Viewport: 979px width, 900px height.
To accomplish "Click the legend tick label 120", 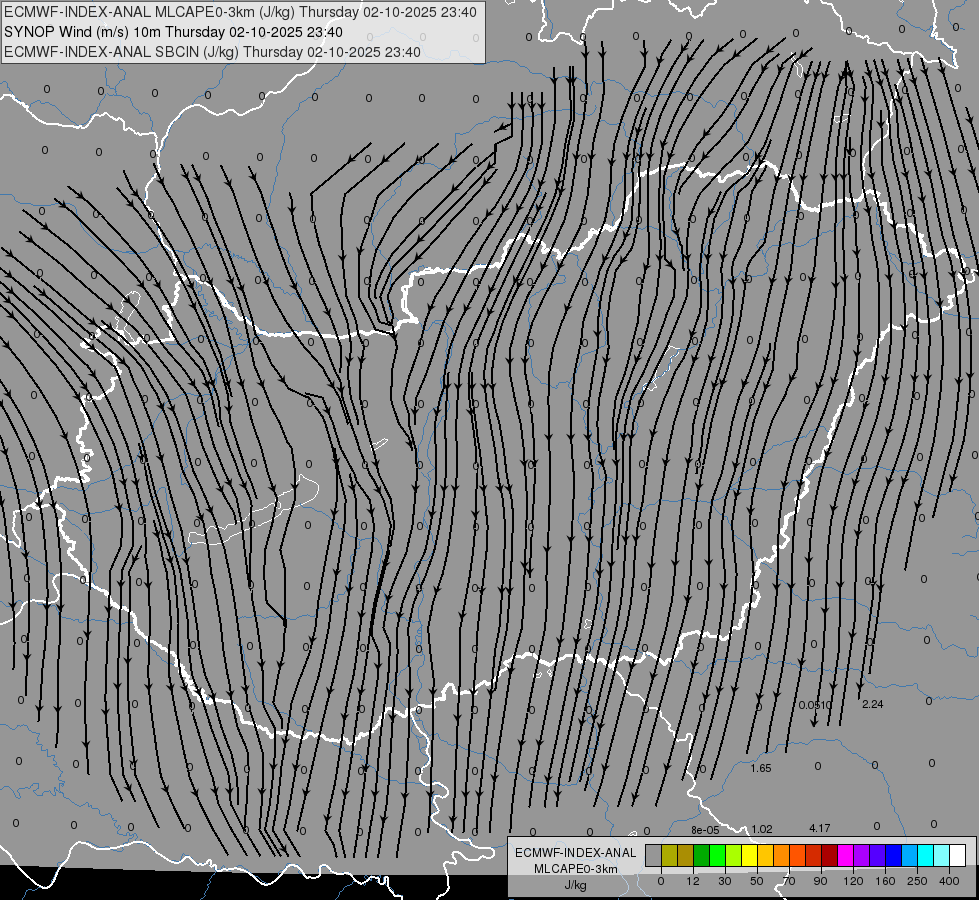I will click(853, 881).
